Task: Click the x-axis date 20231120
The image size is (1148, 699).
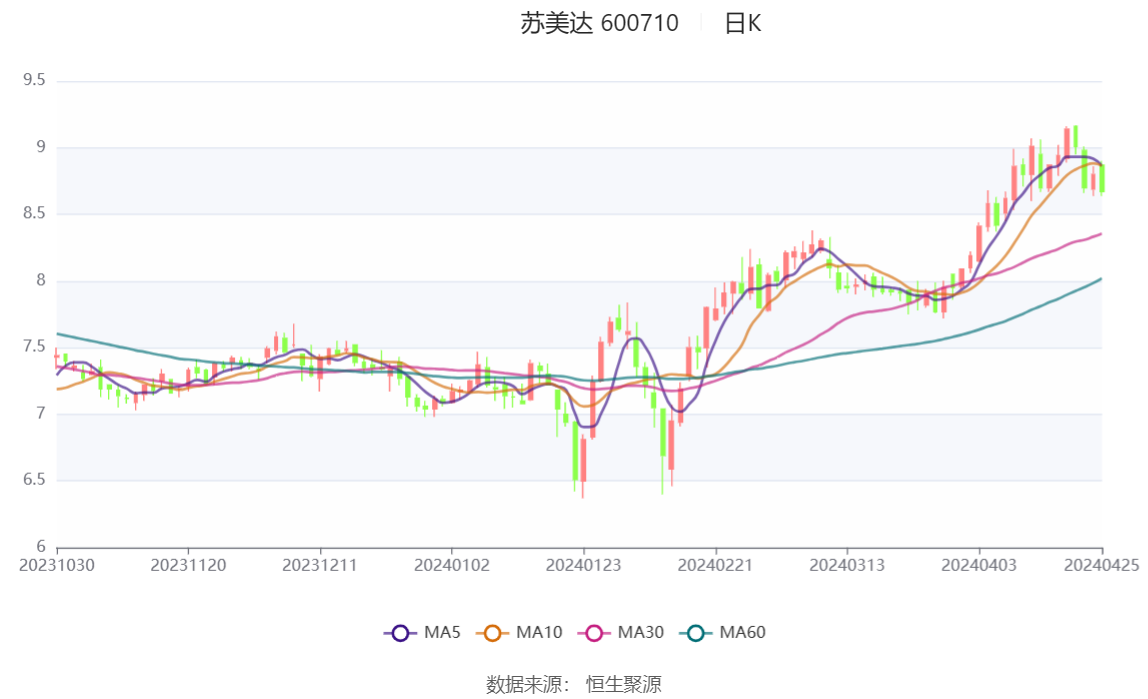Action: [188, 566]
